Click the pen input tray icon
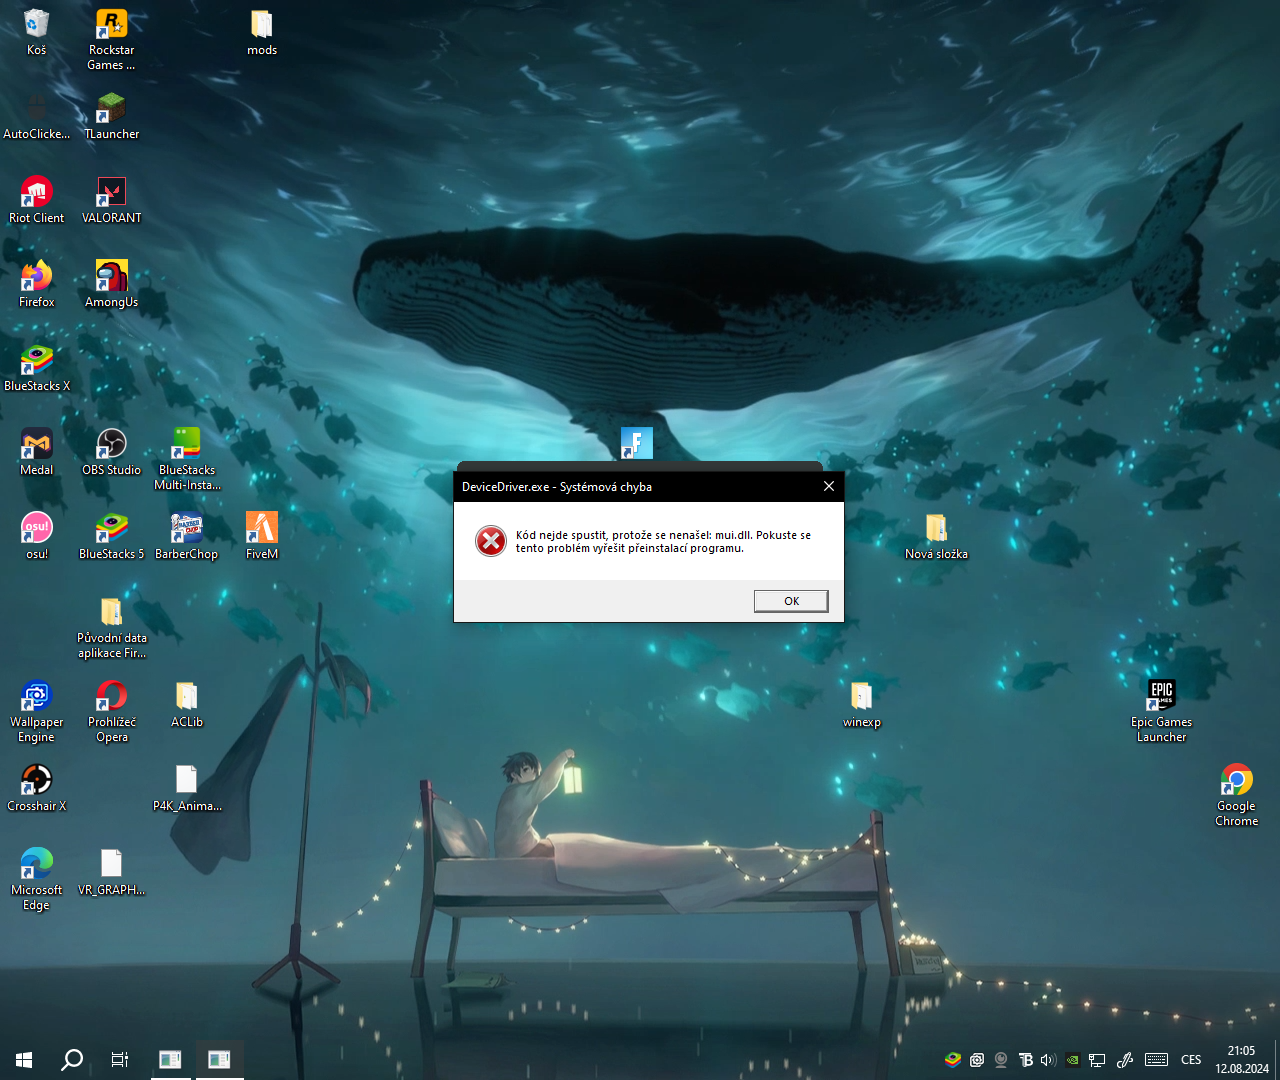Viewport: 1280px width, 1080px height. [x=1125, y=1060]
